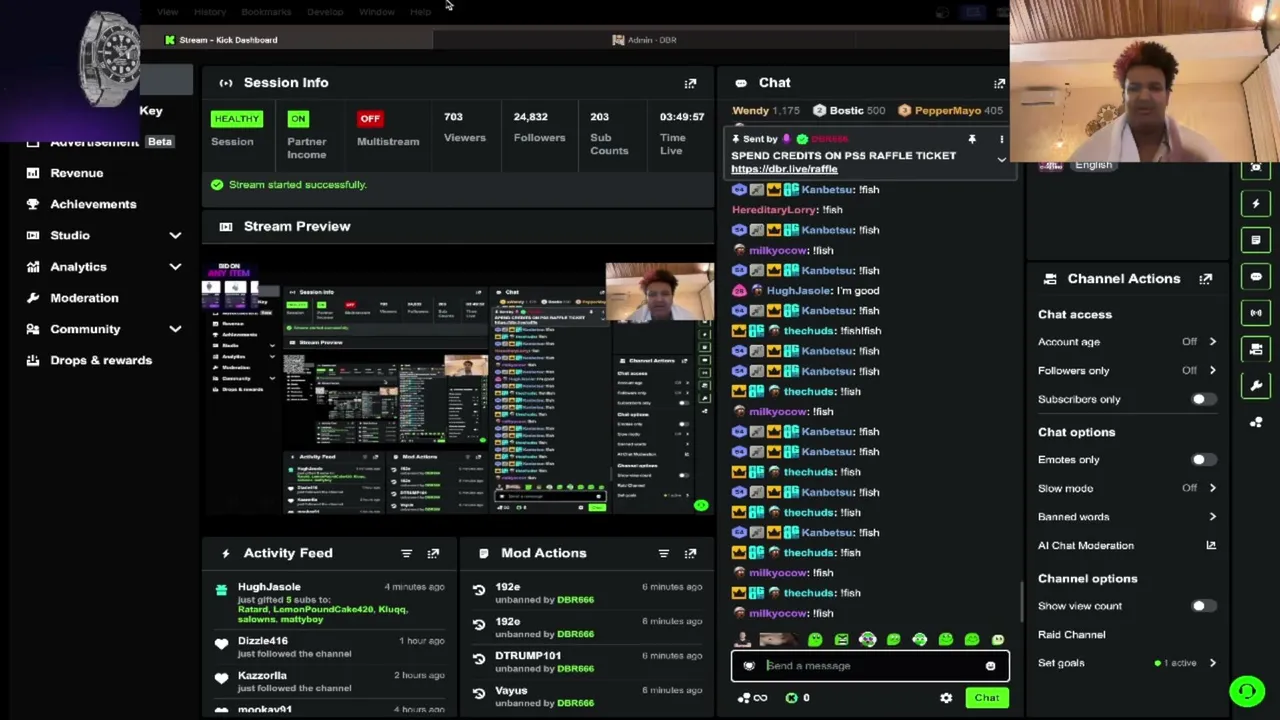Click the Send a message input field

[x=870, y=666]
